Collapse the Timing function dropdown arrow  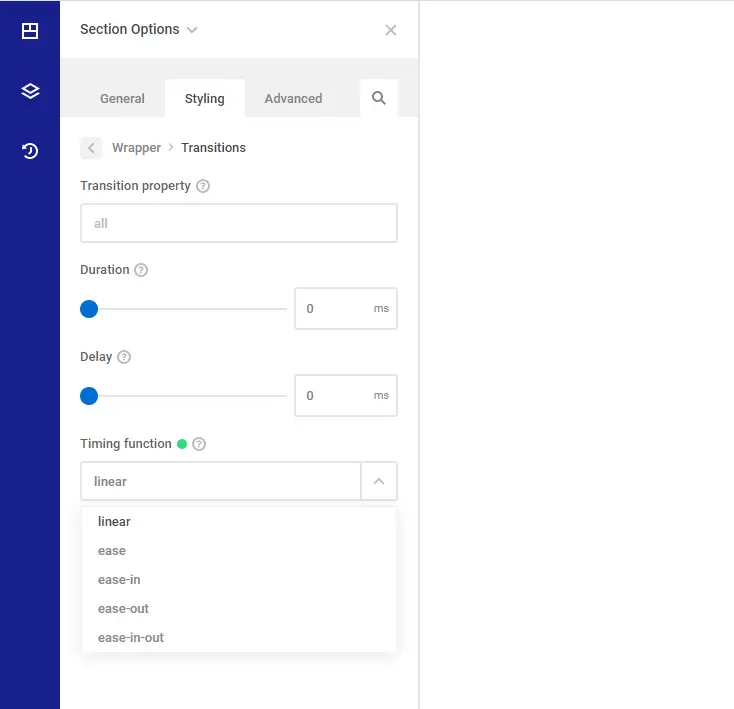coord(379,481)
